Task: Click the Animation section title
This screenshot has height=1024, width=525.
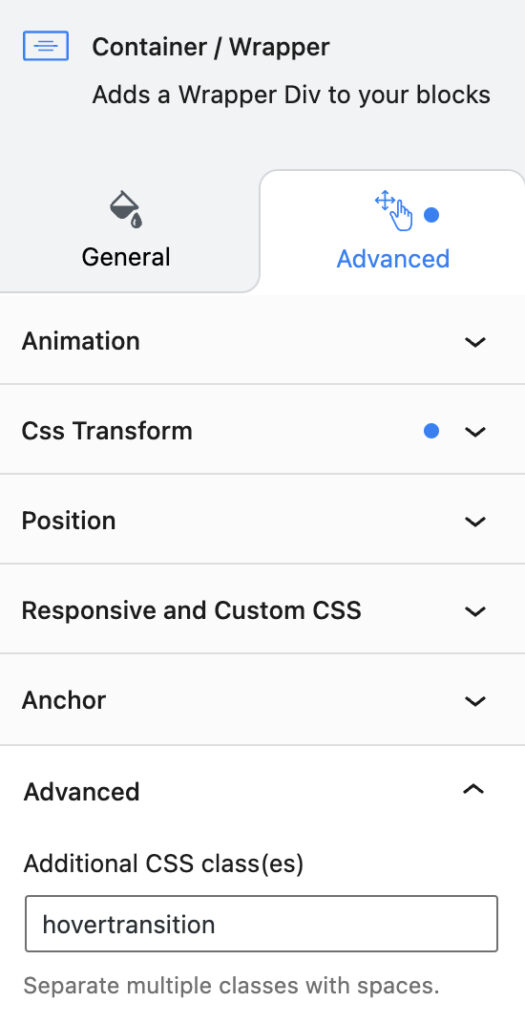Action: (81, 341)
